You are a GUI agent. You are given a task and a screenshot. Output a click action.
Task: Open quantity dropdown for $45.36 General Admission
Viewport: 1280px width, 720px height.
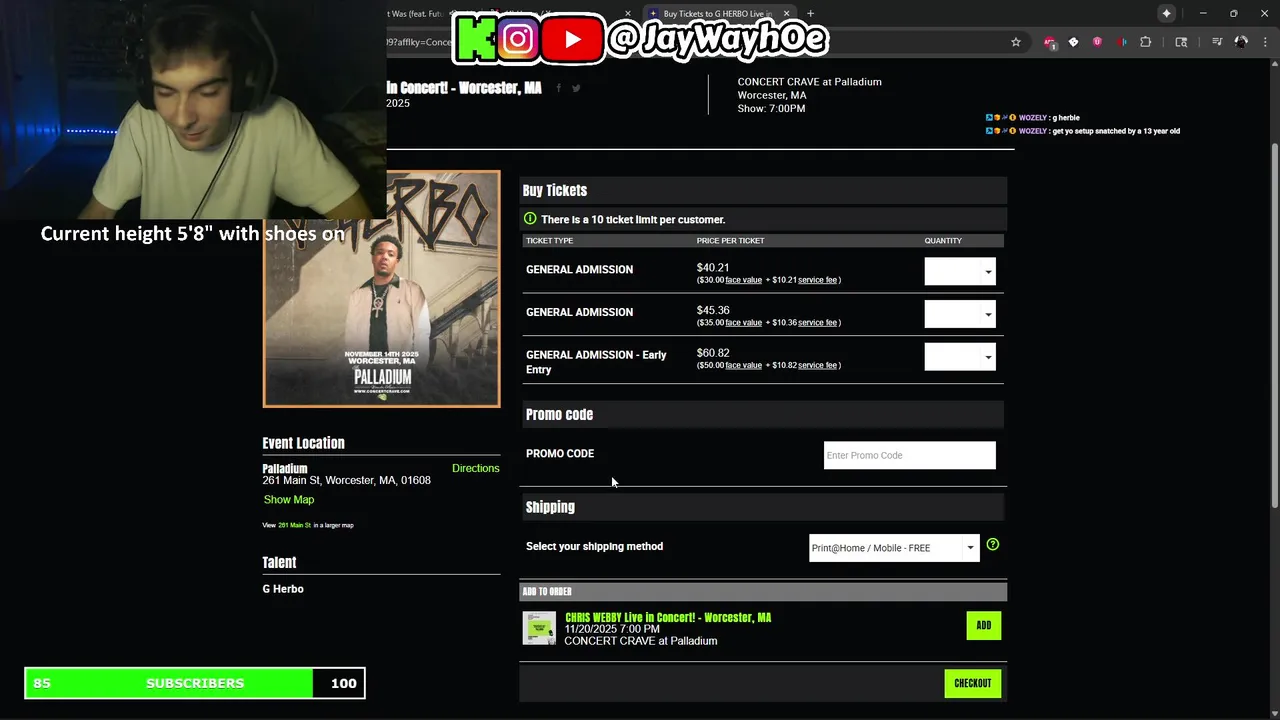pos(960,314)
